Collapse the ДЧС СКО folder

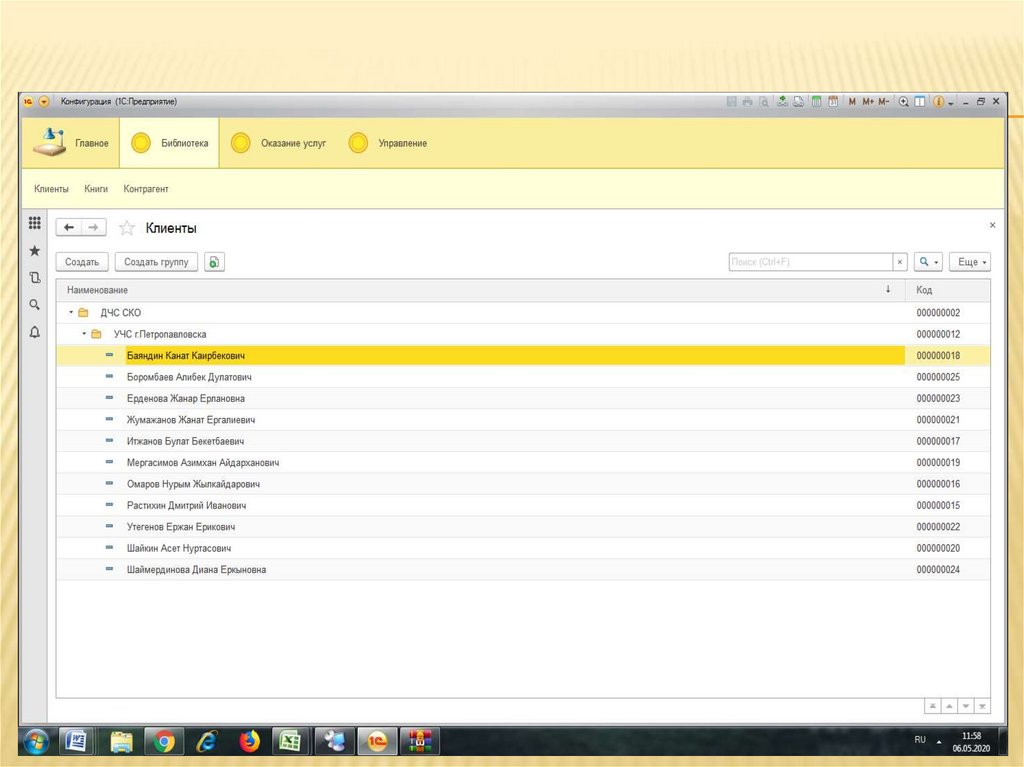coord(70,313)
